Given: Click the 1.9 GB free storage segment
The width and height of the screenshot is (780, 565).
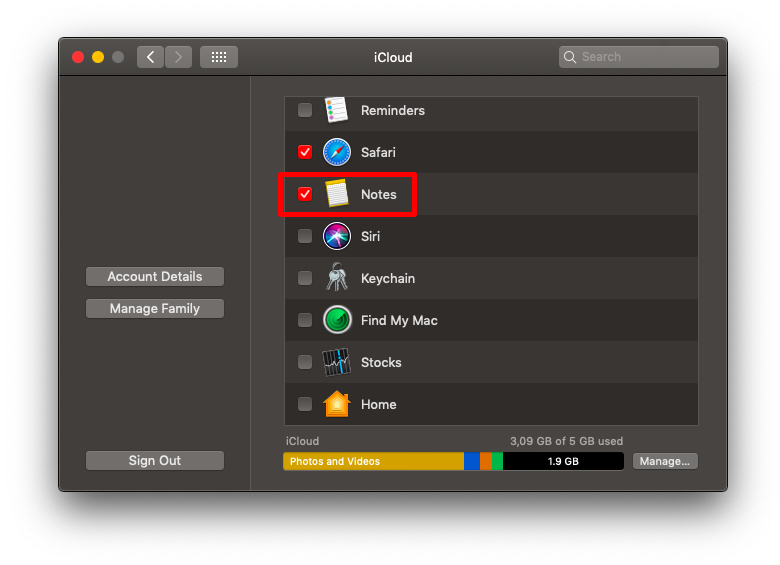Looking at the screenshot, I should 563,461.
